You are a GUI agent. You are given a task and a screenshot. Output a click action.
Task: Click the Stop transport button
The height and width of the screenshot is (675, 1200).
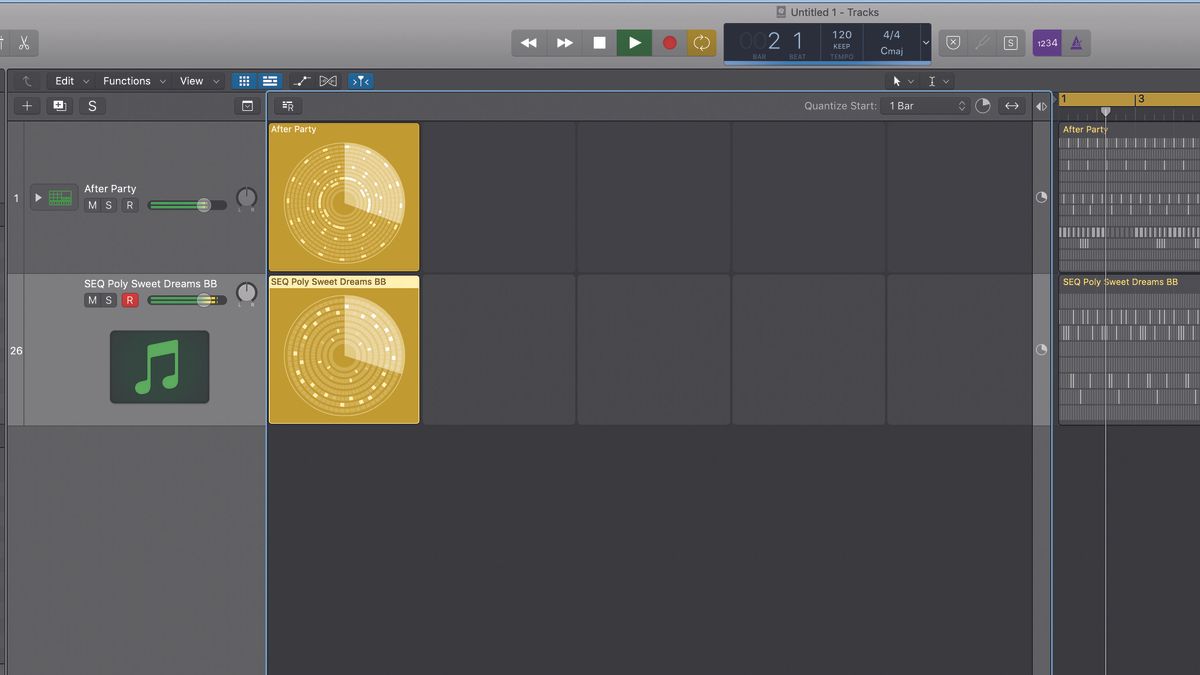coord(599,42)
